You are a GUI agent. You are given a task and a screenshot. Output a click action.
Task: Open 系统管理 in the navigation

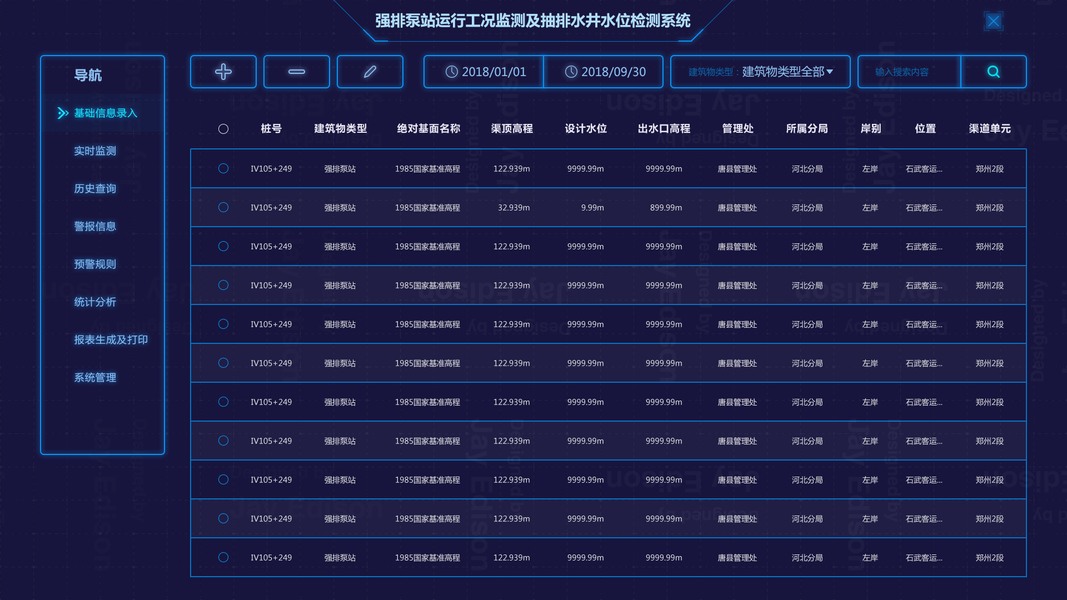[95, 378]
